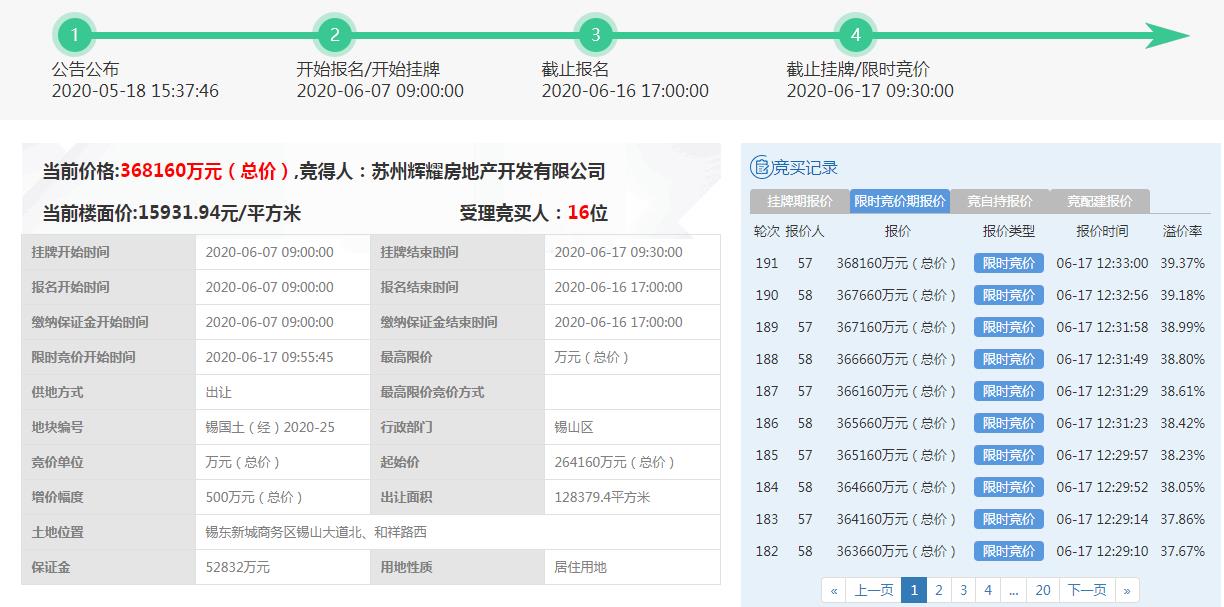Click deposit amount 52832万元

238,567
